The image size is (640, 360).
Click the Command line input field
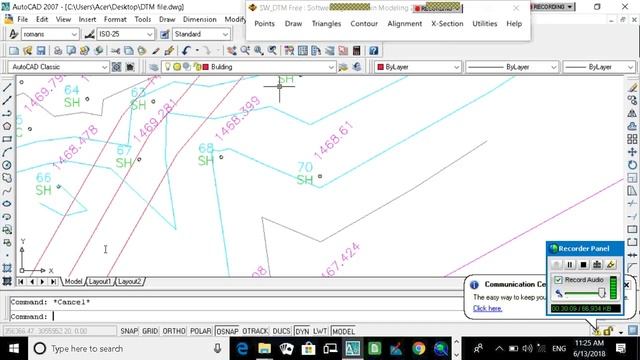(236, 316)
